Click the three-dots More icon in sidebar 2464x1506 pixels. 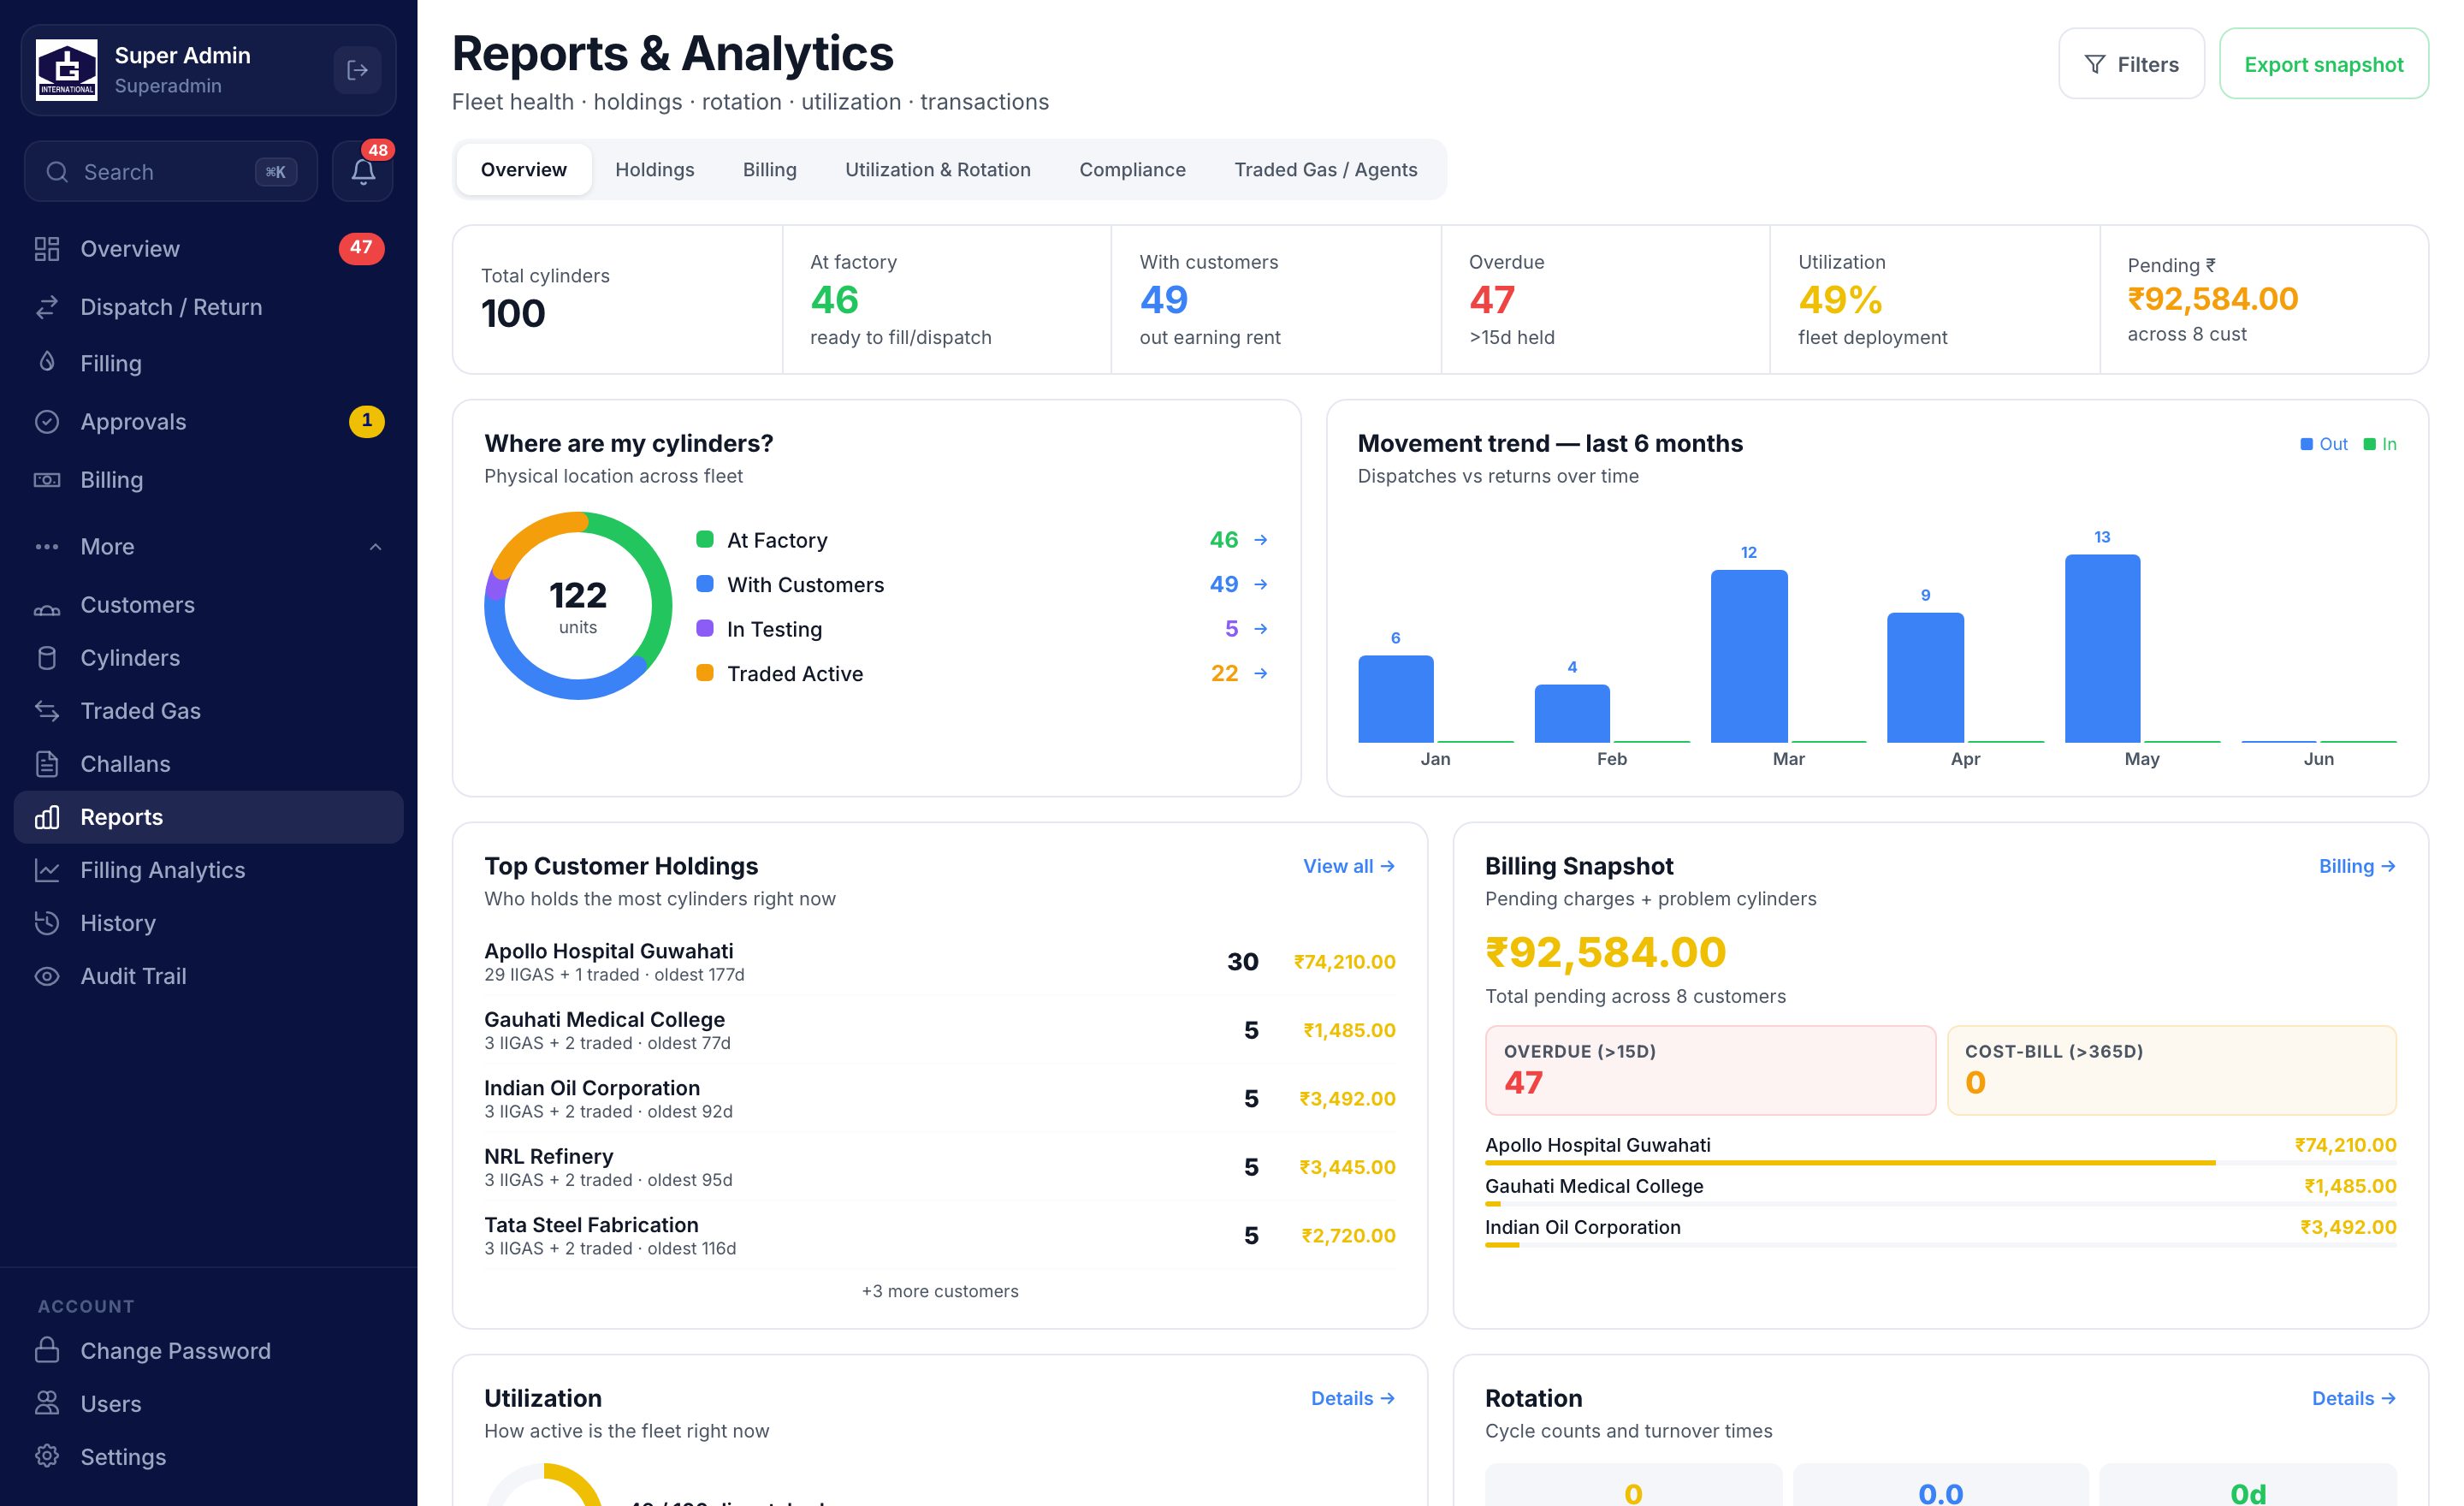pos(47,547)
